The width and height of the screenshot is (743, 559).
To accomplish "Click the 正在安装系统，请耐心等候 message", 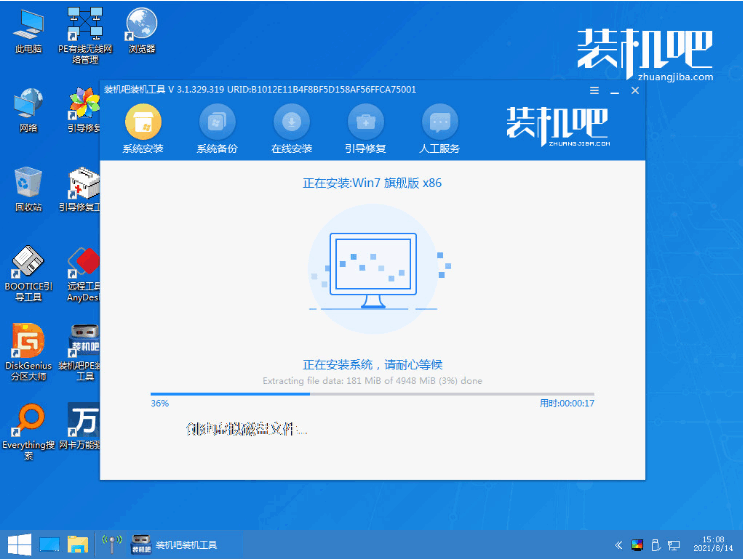I will tap(372, 364).
